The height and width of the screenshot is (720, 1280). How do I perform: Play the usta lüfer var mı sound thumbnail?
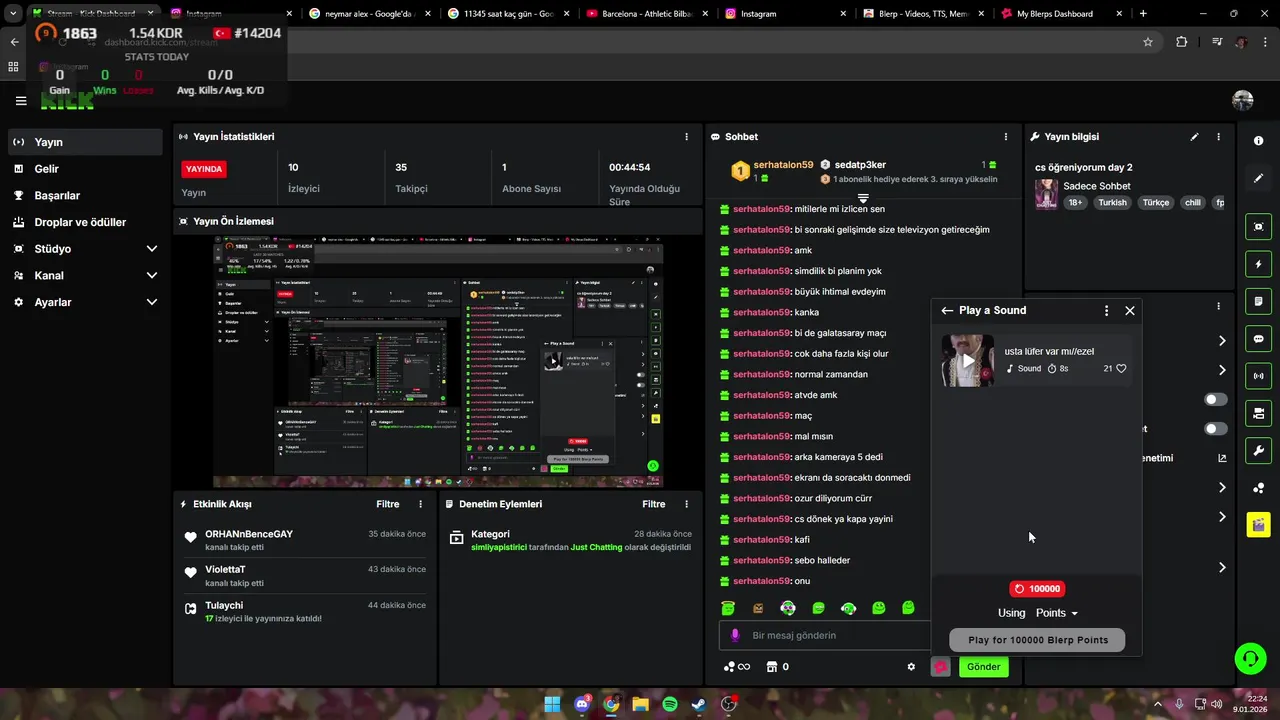(x=967, y=361)
